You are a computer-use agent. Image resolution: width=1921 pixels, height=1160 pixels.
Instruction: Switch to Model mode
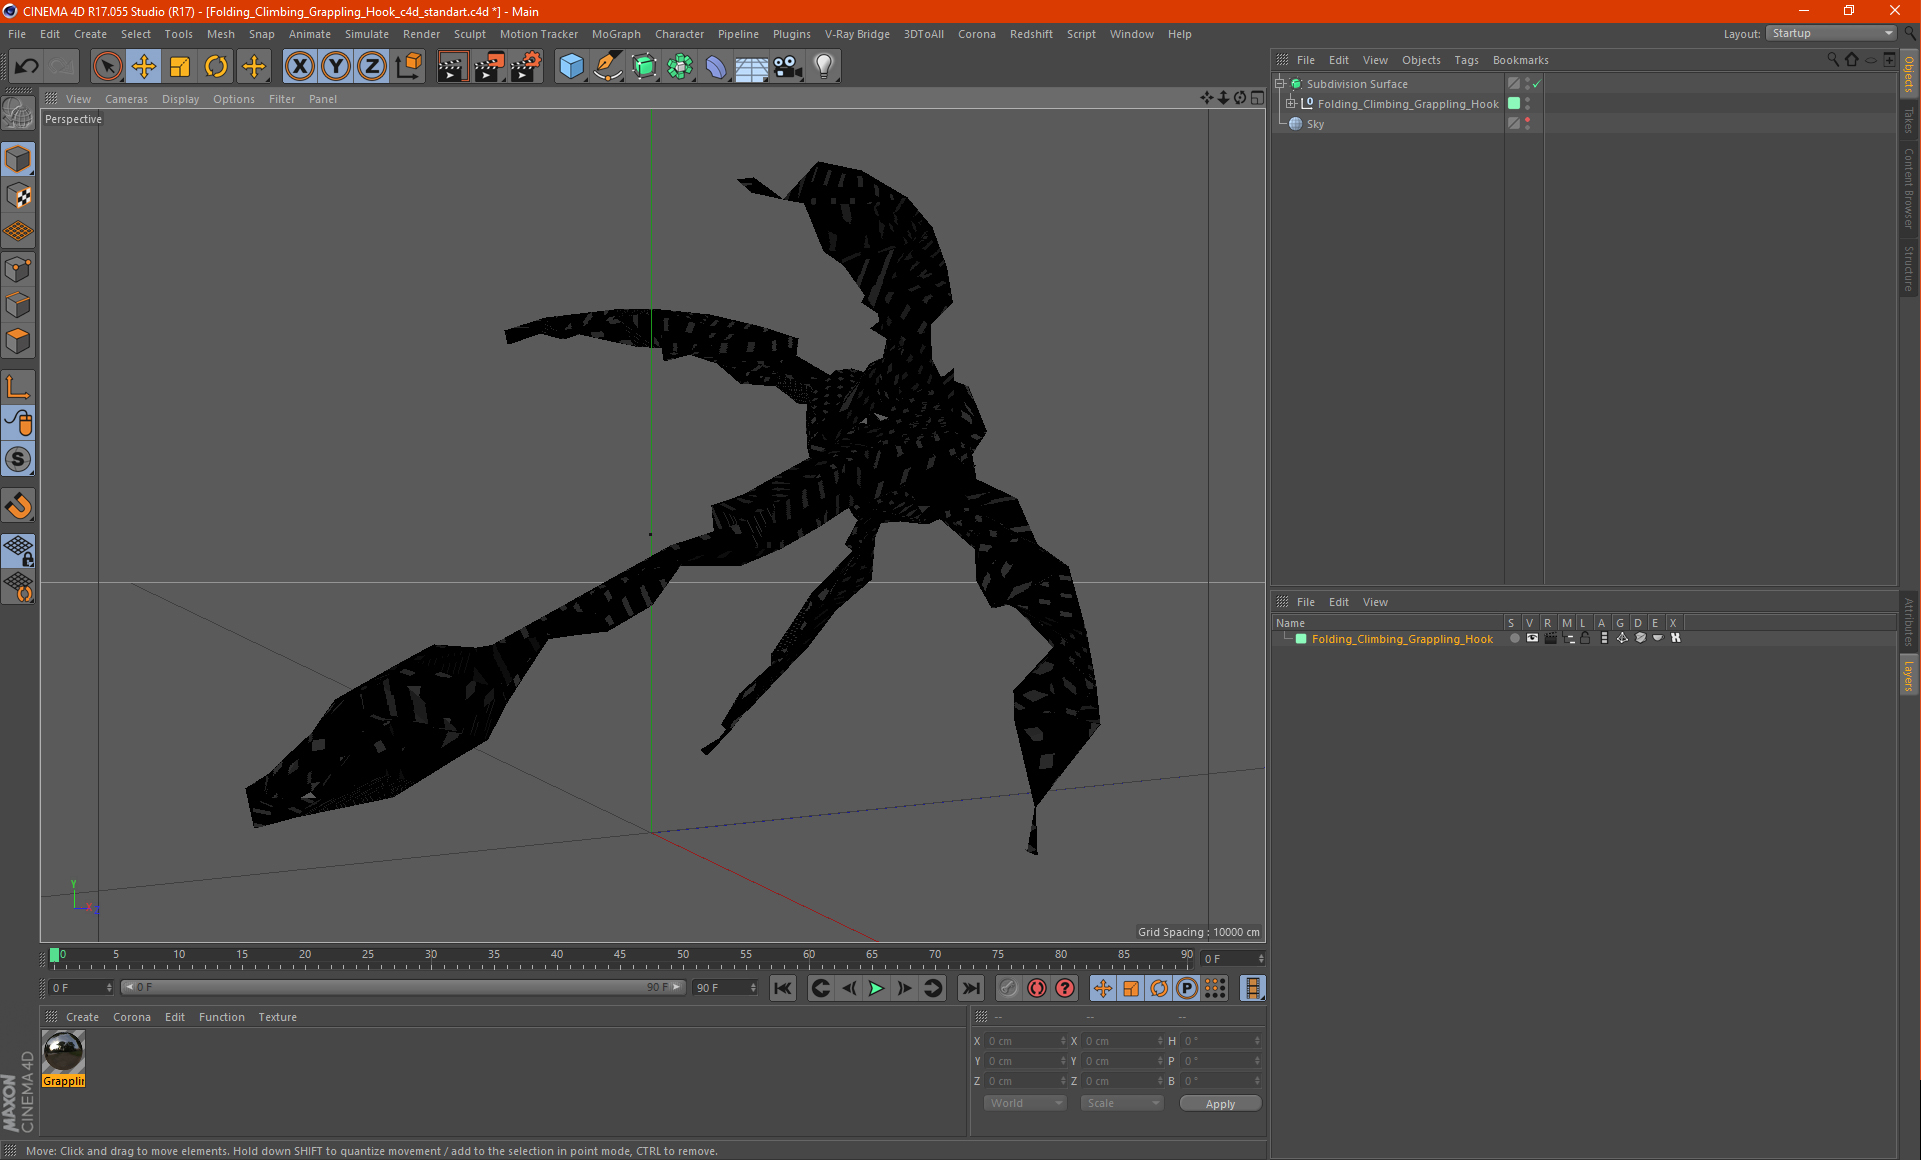tap(18, 160)
